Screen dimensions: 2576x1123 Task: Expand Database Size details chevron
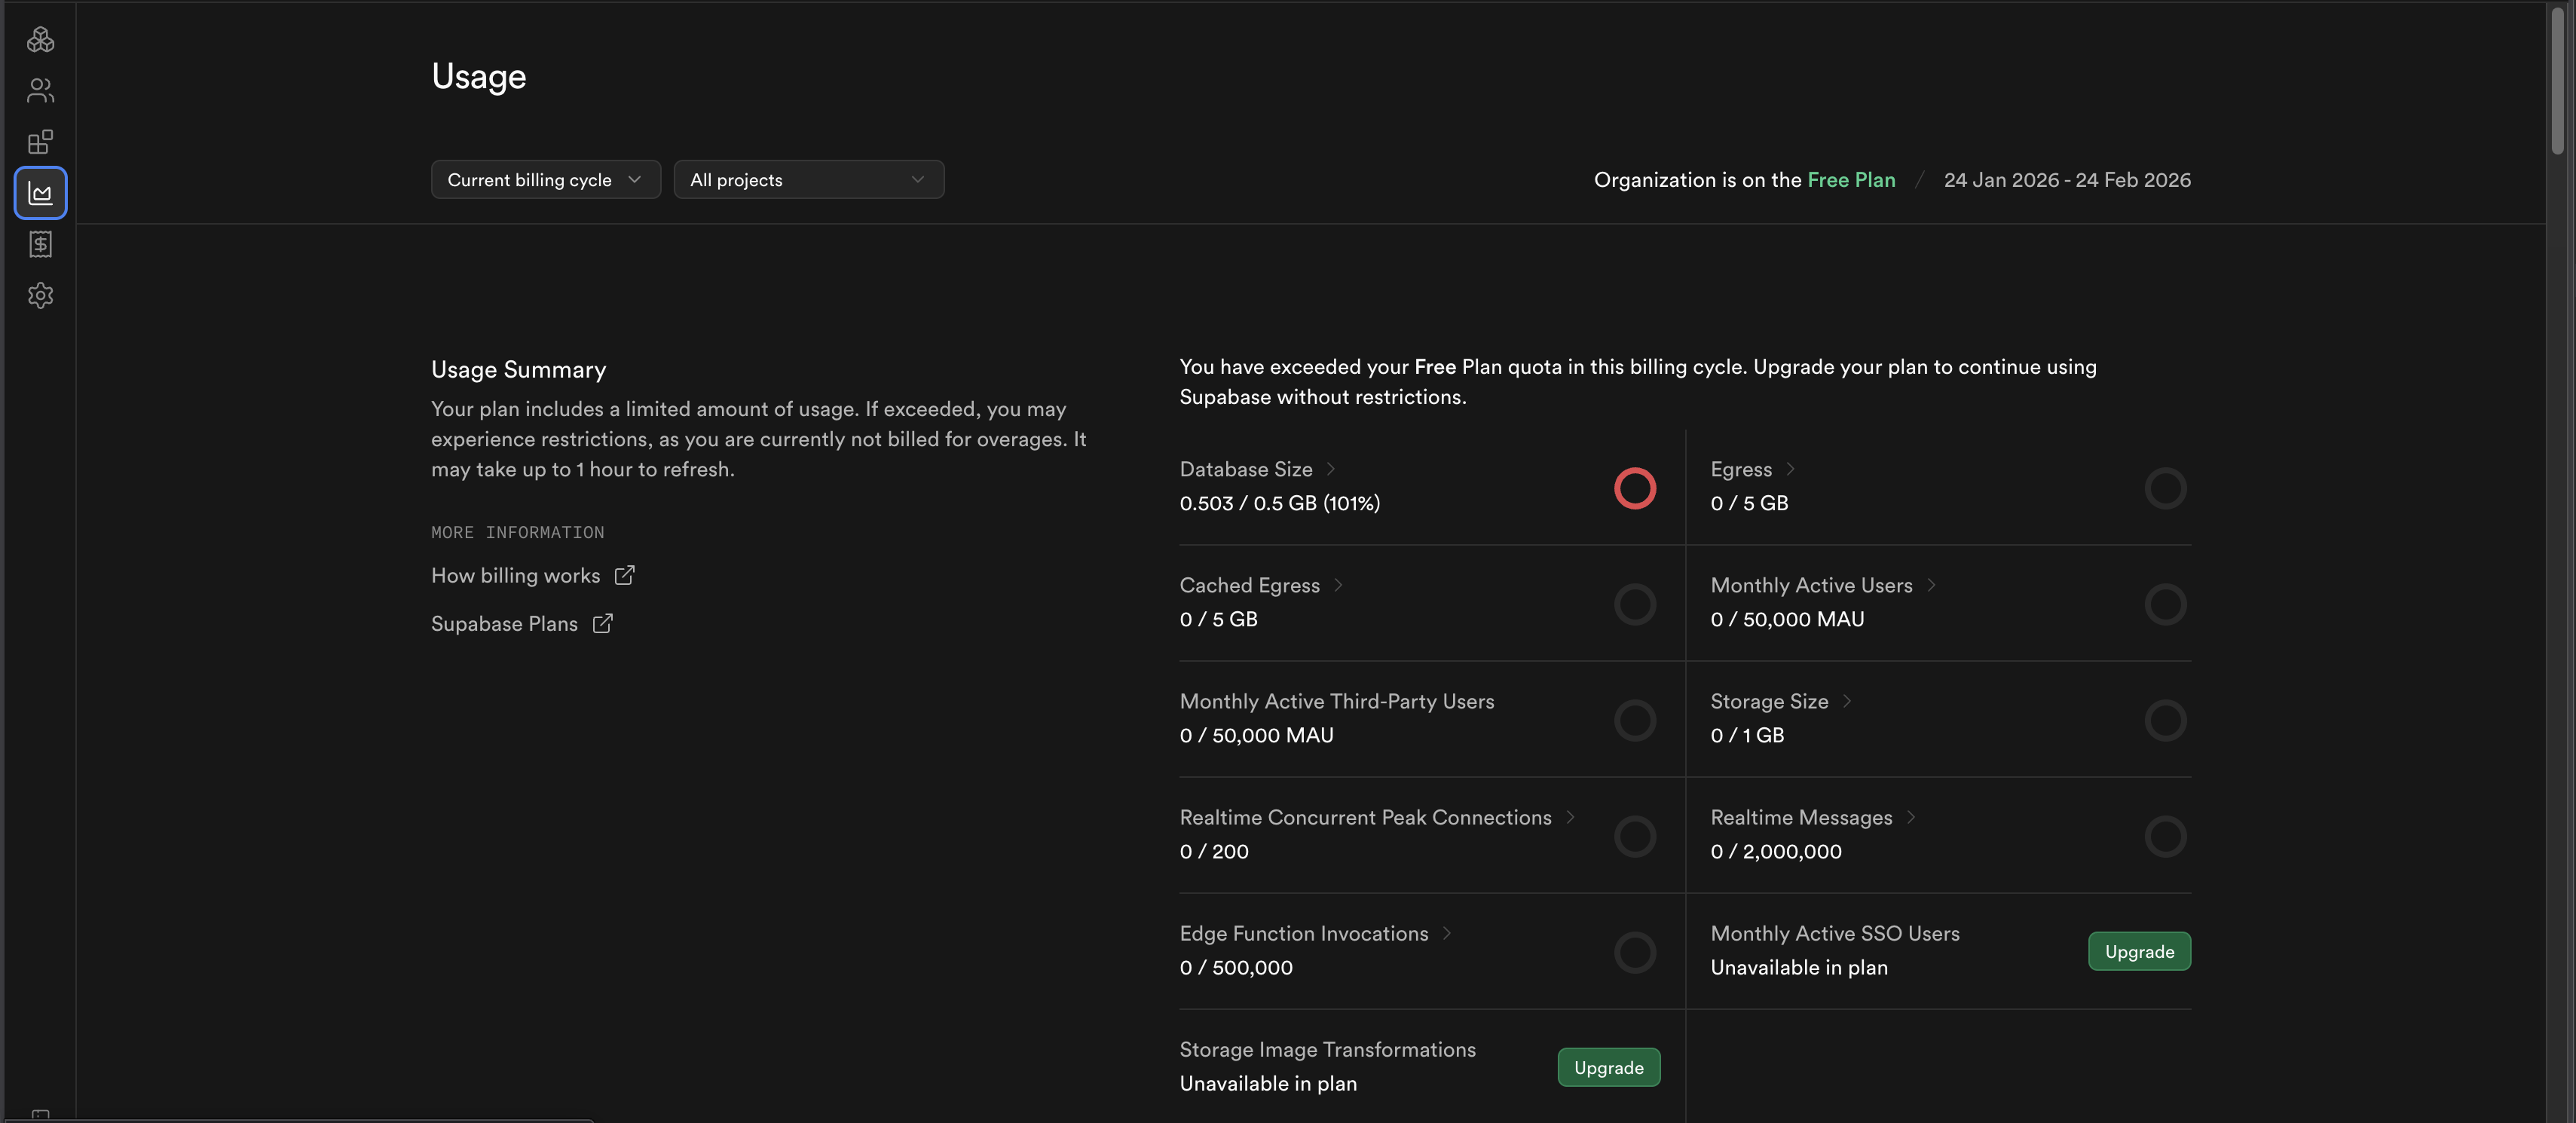pyautogui.click(x=1330, y=469)
